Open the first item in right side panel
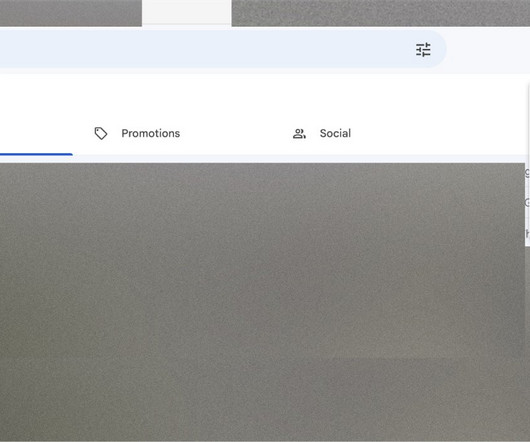Screen dimensions: 530x442 point(527,173)
